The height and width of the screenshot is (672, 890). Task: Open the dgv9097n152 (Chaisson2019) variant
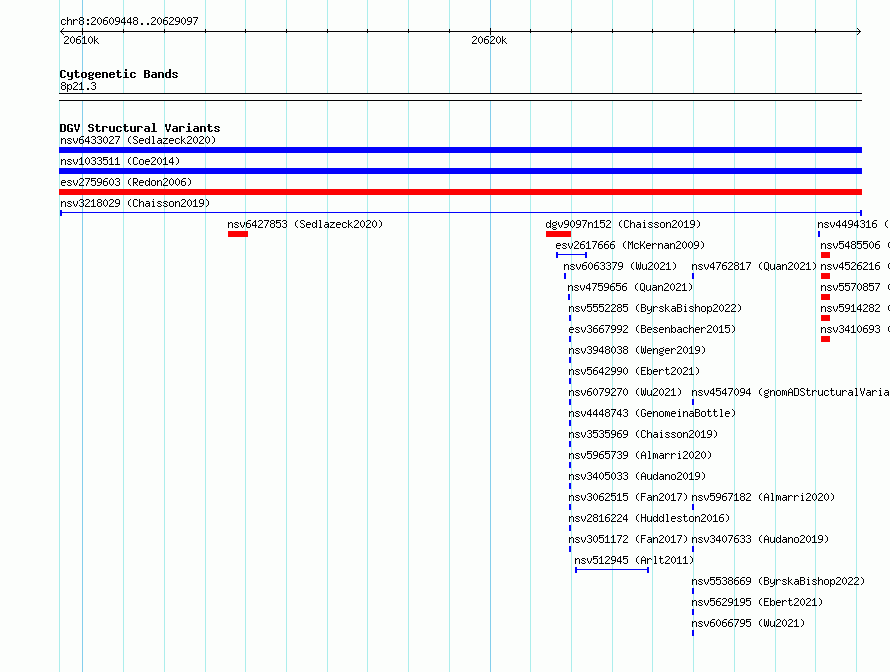click(x=623, y=224)
